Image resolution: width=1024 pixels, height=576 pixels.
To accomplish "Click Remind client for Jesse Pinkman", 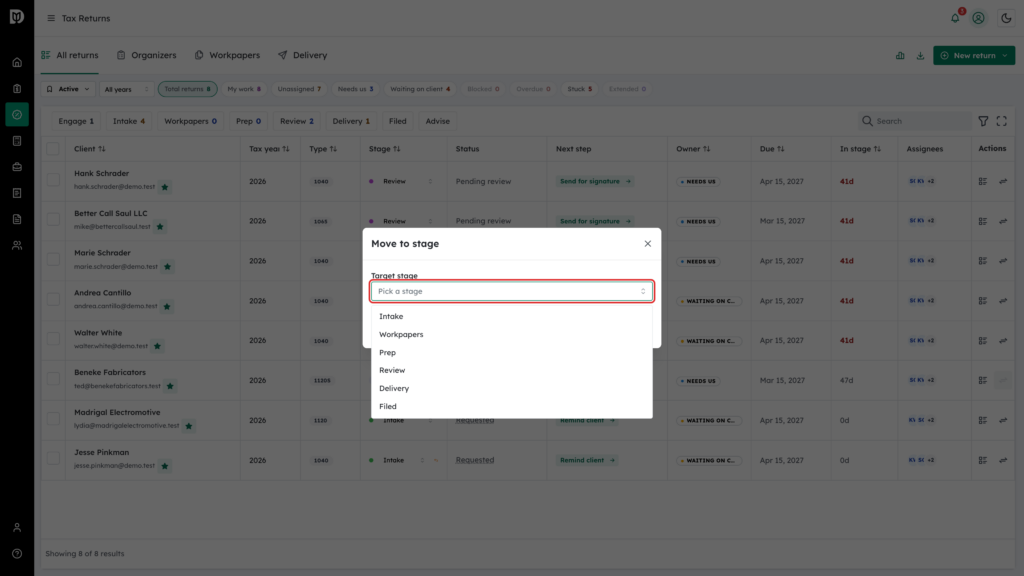I will 587,460.
